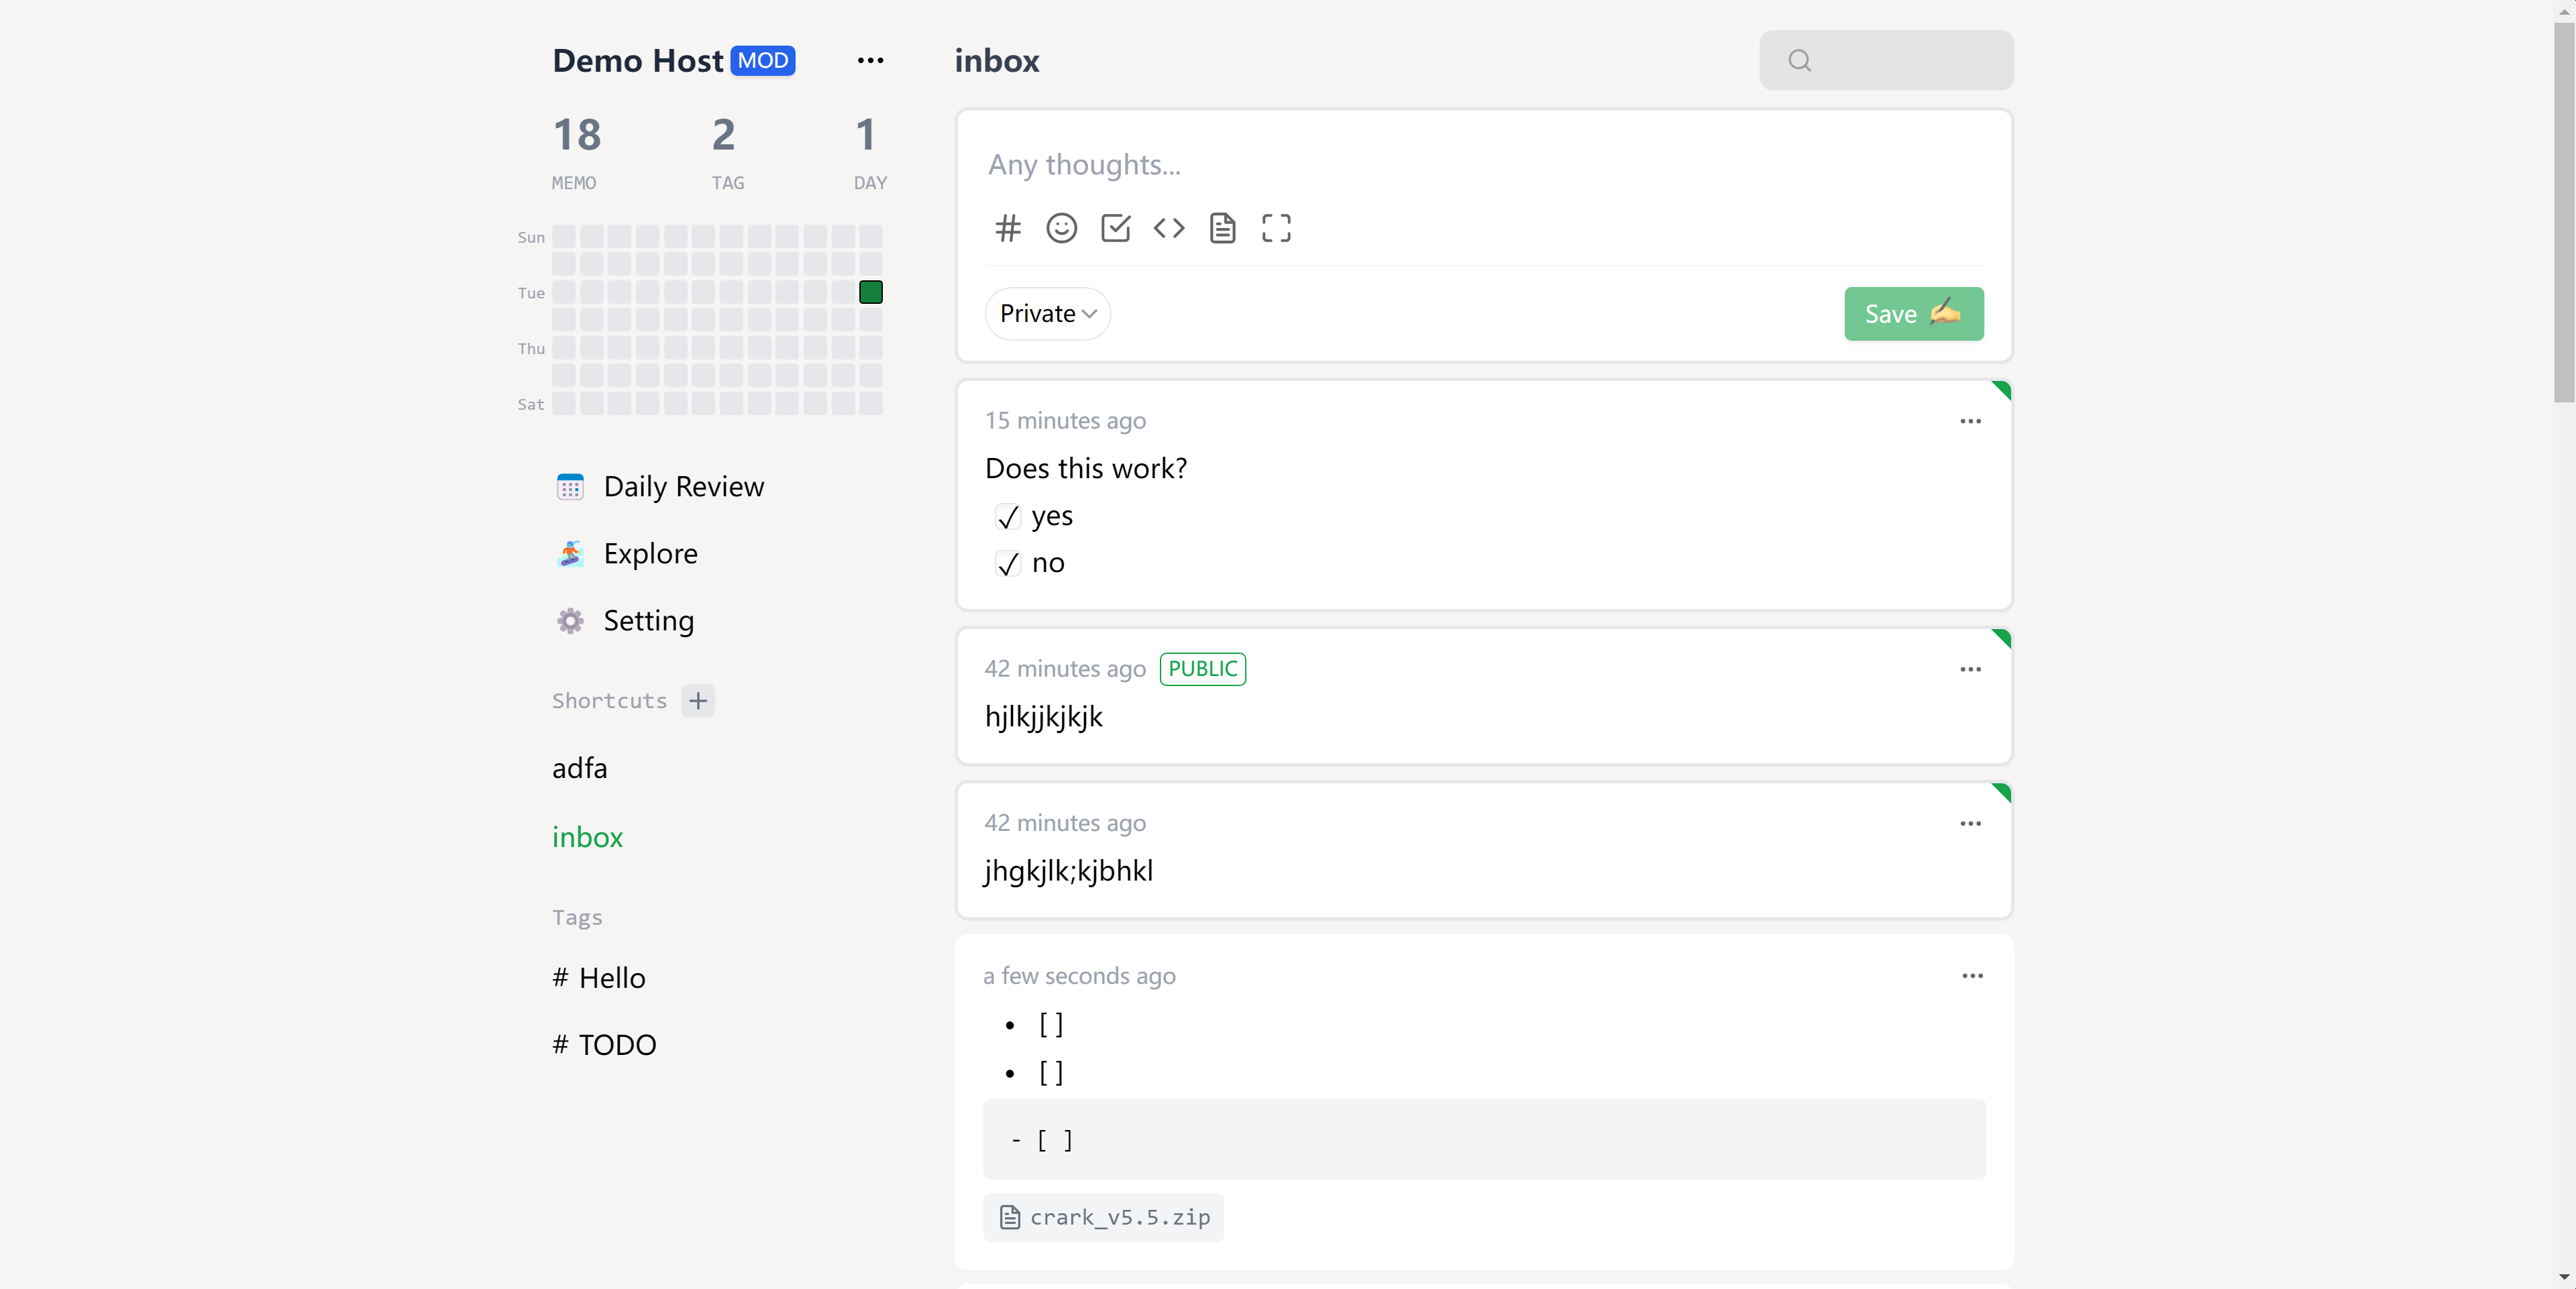The width and height of the screenshot is (2576, 1289).
Task: Select the dark green activity square on Tuesday
Action: click(x=870, y=292)
